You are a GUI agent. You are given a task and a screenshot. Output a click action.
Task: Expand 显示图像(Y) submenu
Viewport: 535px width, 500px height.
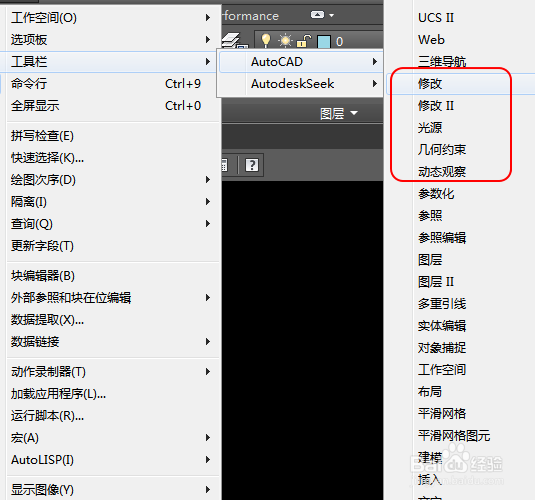110,490
